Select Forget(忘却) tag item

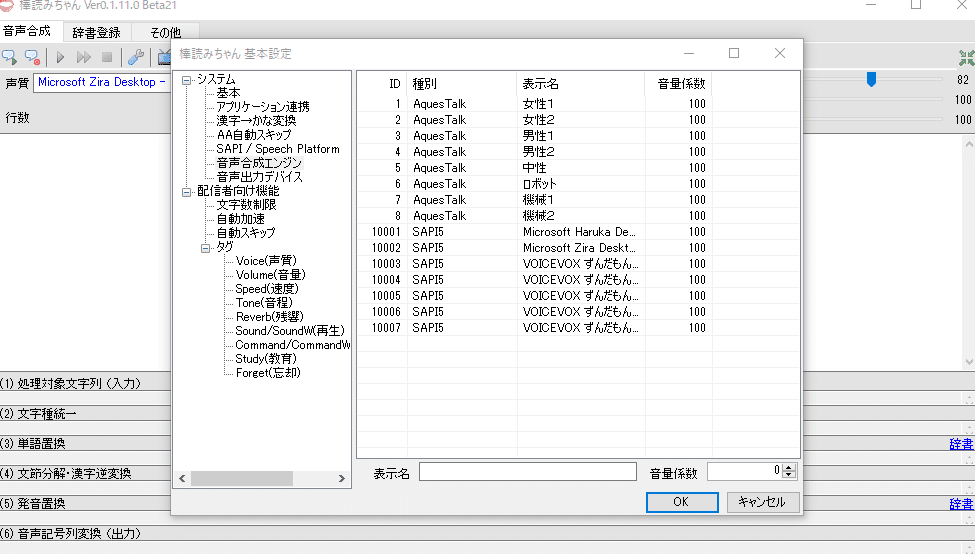[268, 373]
